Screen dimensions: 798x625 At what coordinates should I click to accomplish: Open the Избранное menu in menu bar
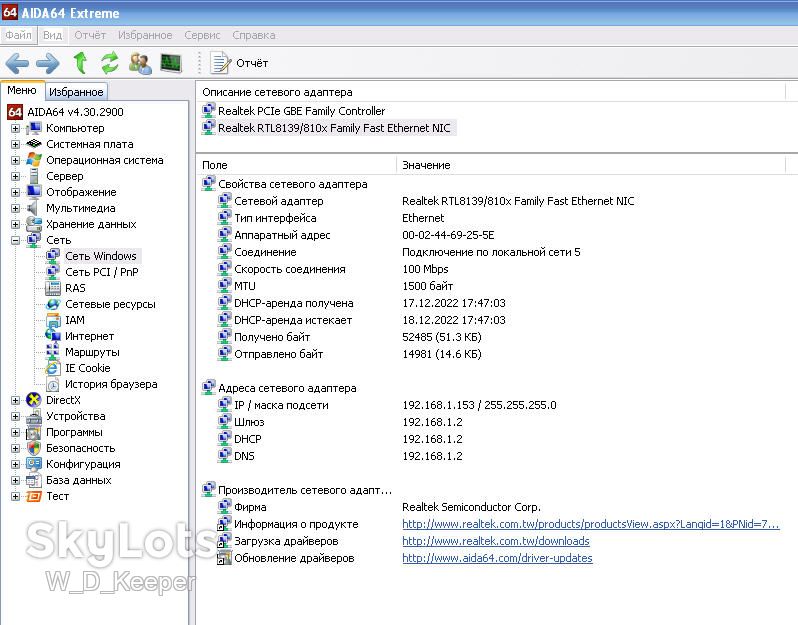click(145, 35)
